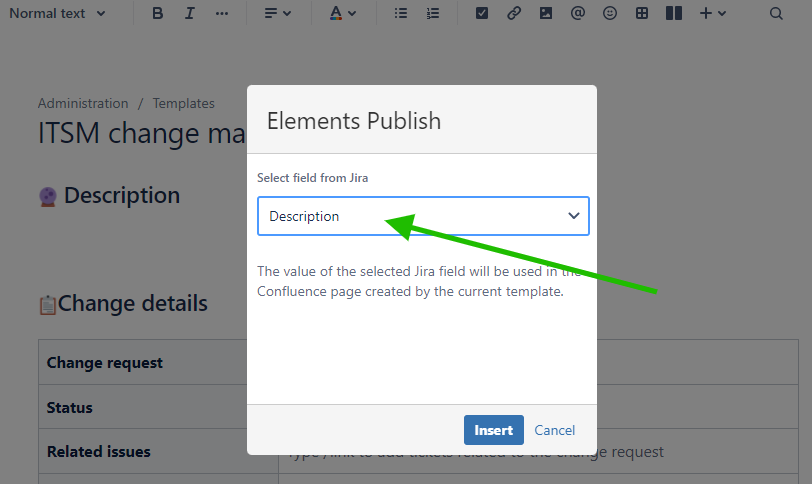This screenshot has height=484, width=812.
Task: Expand the insert plus menu
Action: 712,14
